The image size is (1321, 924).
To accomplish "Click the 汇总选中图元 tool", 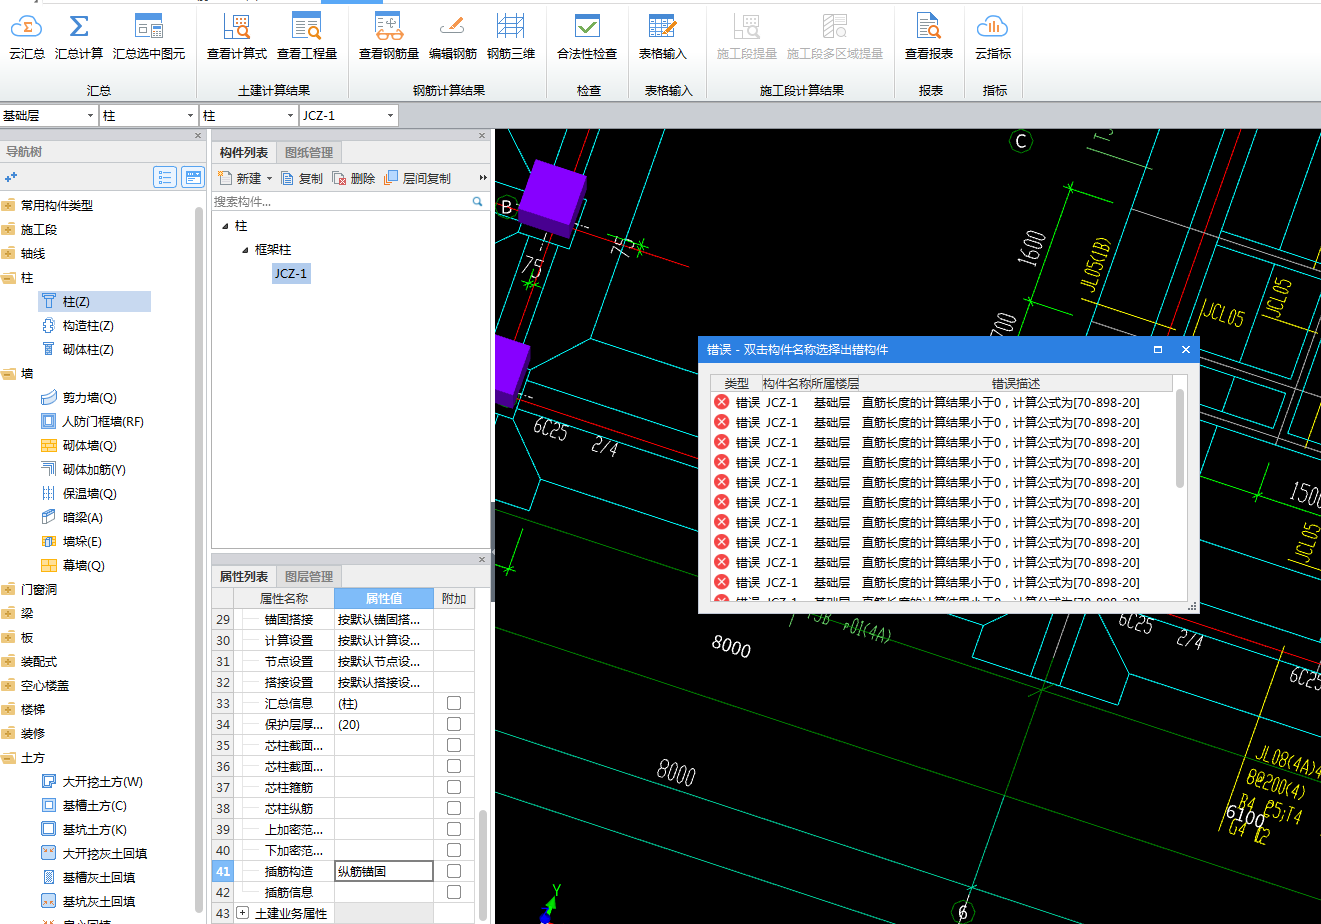I will (x=149, y=37).
